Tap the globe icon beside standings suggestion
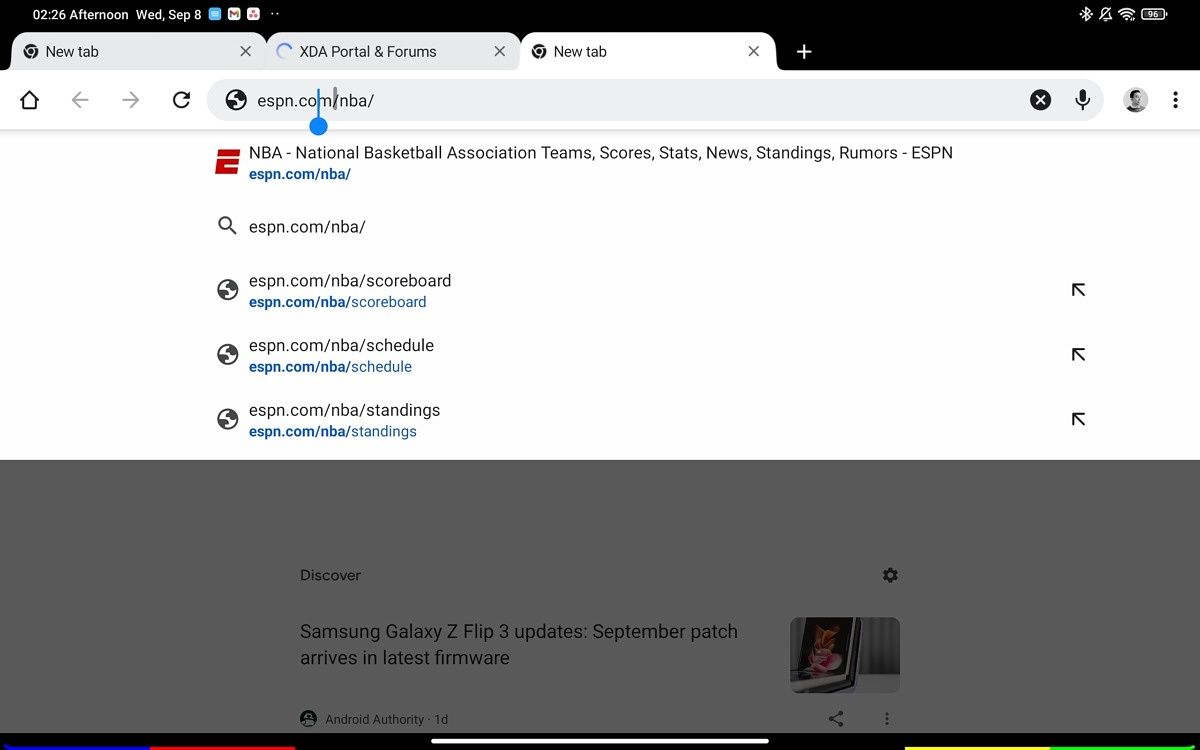This screenshot has height=750, width=1200. tap(228, 420)
